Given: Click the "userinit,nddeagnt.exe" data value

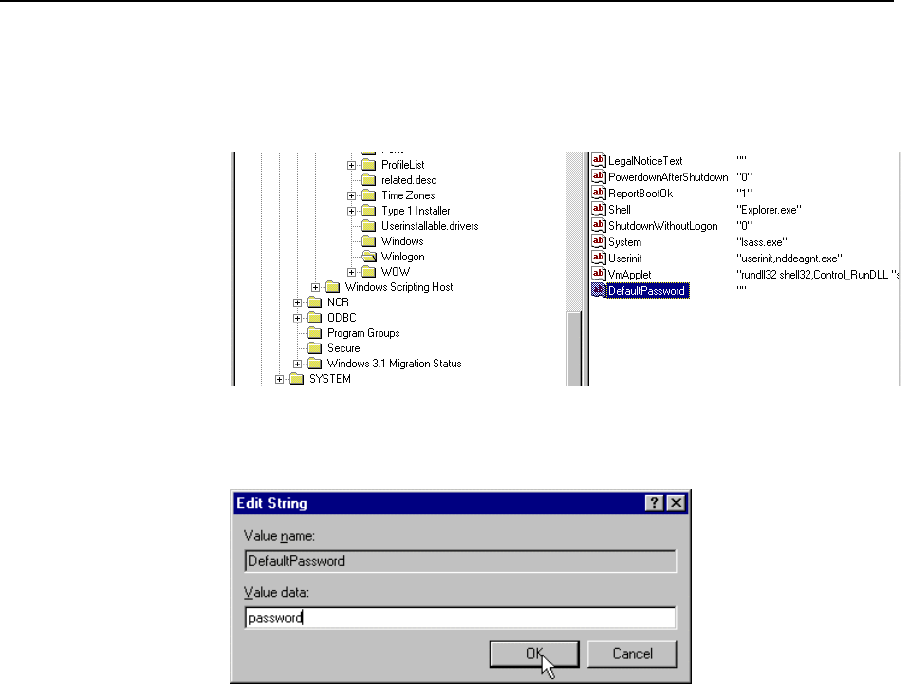Looking at the screenshot, I should (790, 258).
